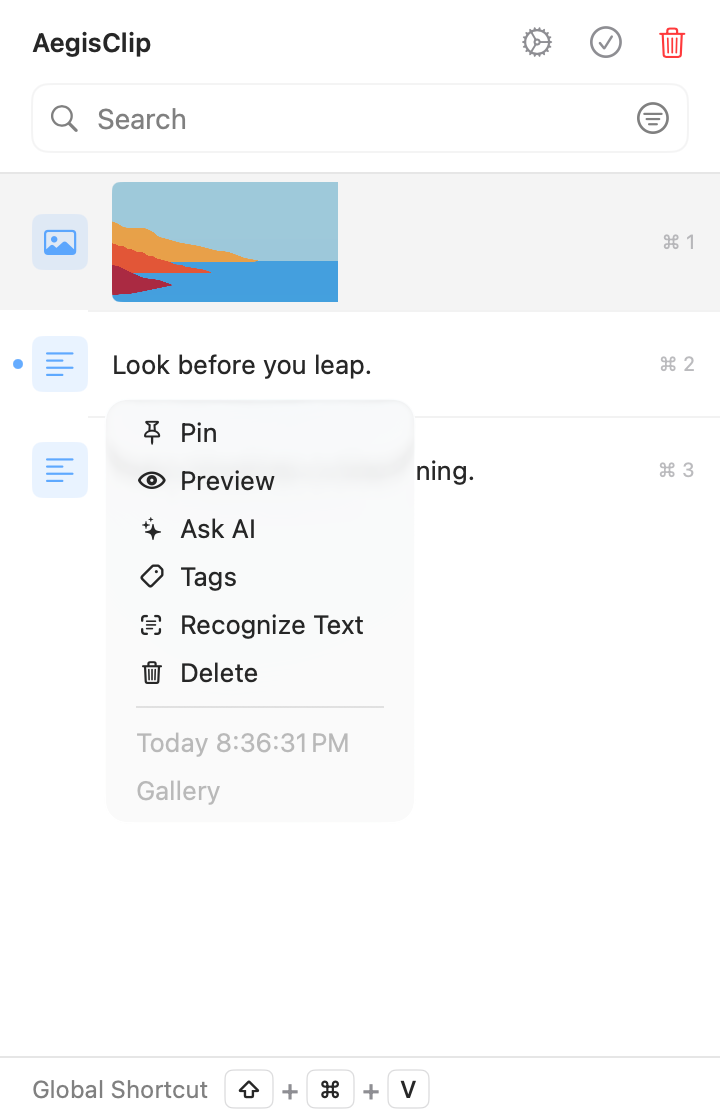Click the red trash clear-all icon
Viewport: 720px width, 1120px height.
(x=672, y=43)
